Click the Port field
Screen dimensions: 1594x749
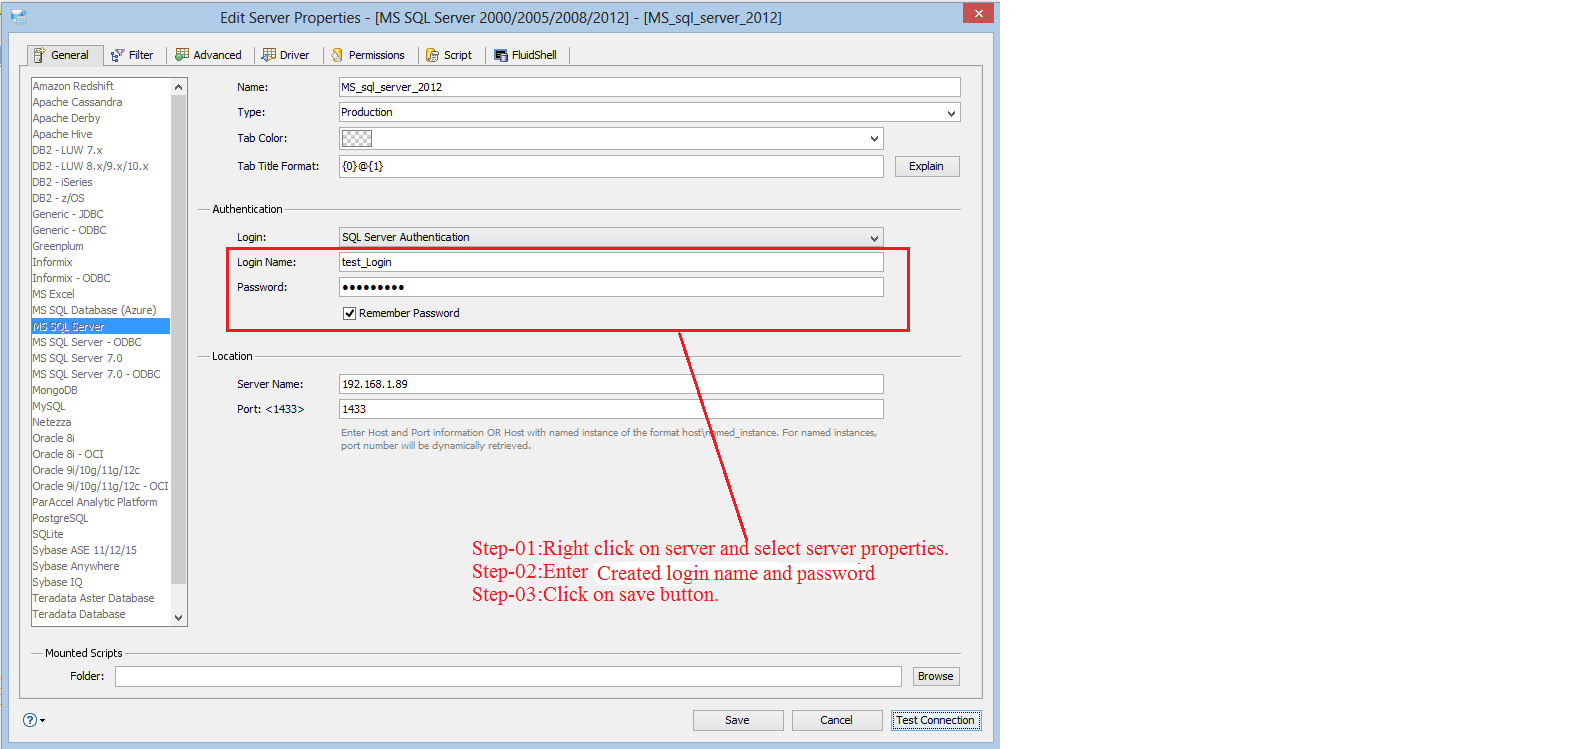pos(611,409)
